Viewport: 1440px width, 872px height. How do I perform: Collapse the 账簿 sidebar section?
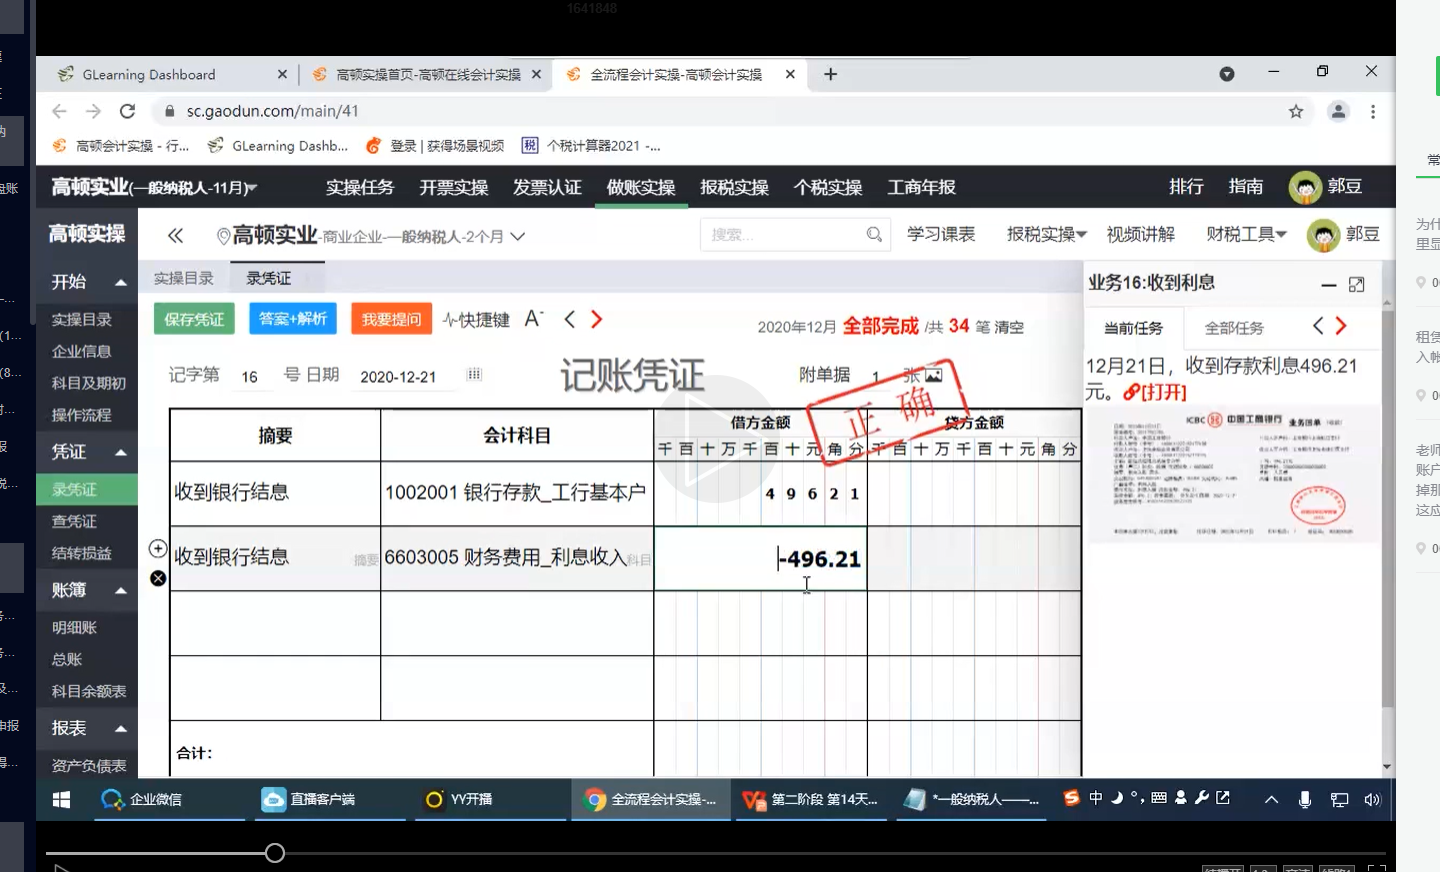pos(121,591)
